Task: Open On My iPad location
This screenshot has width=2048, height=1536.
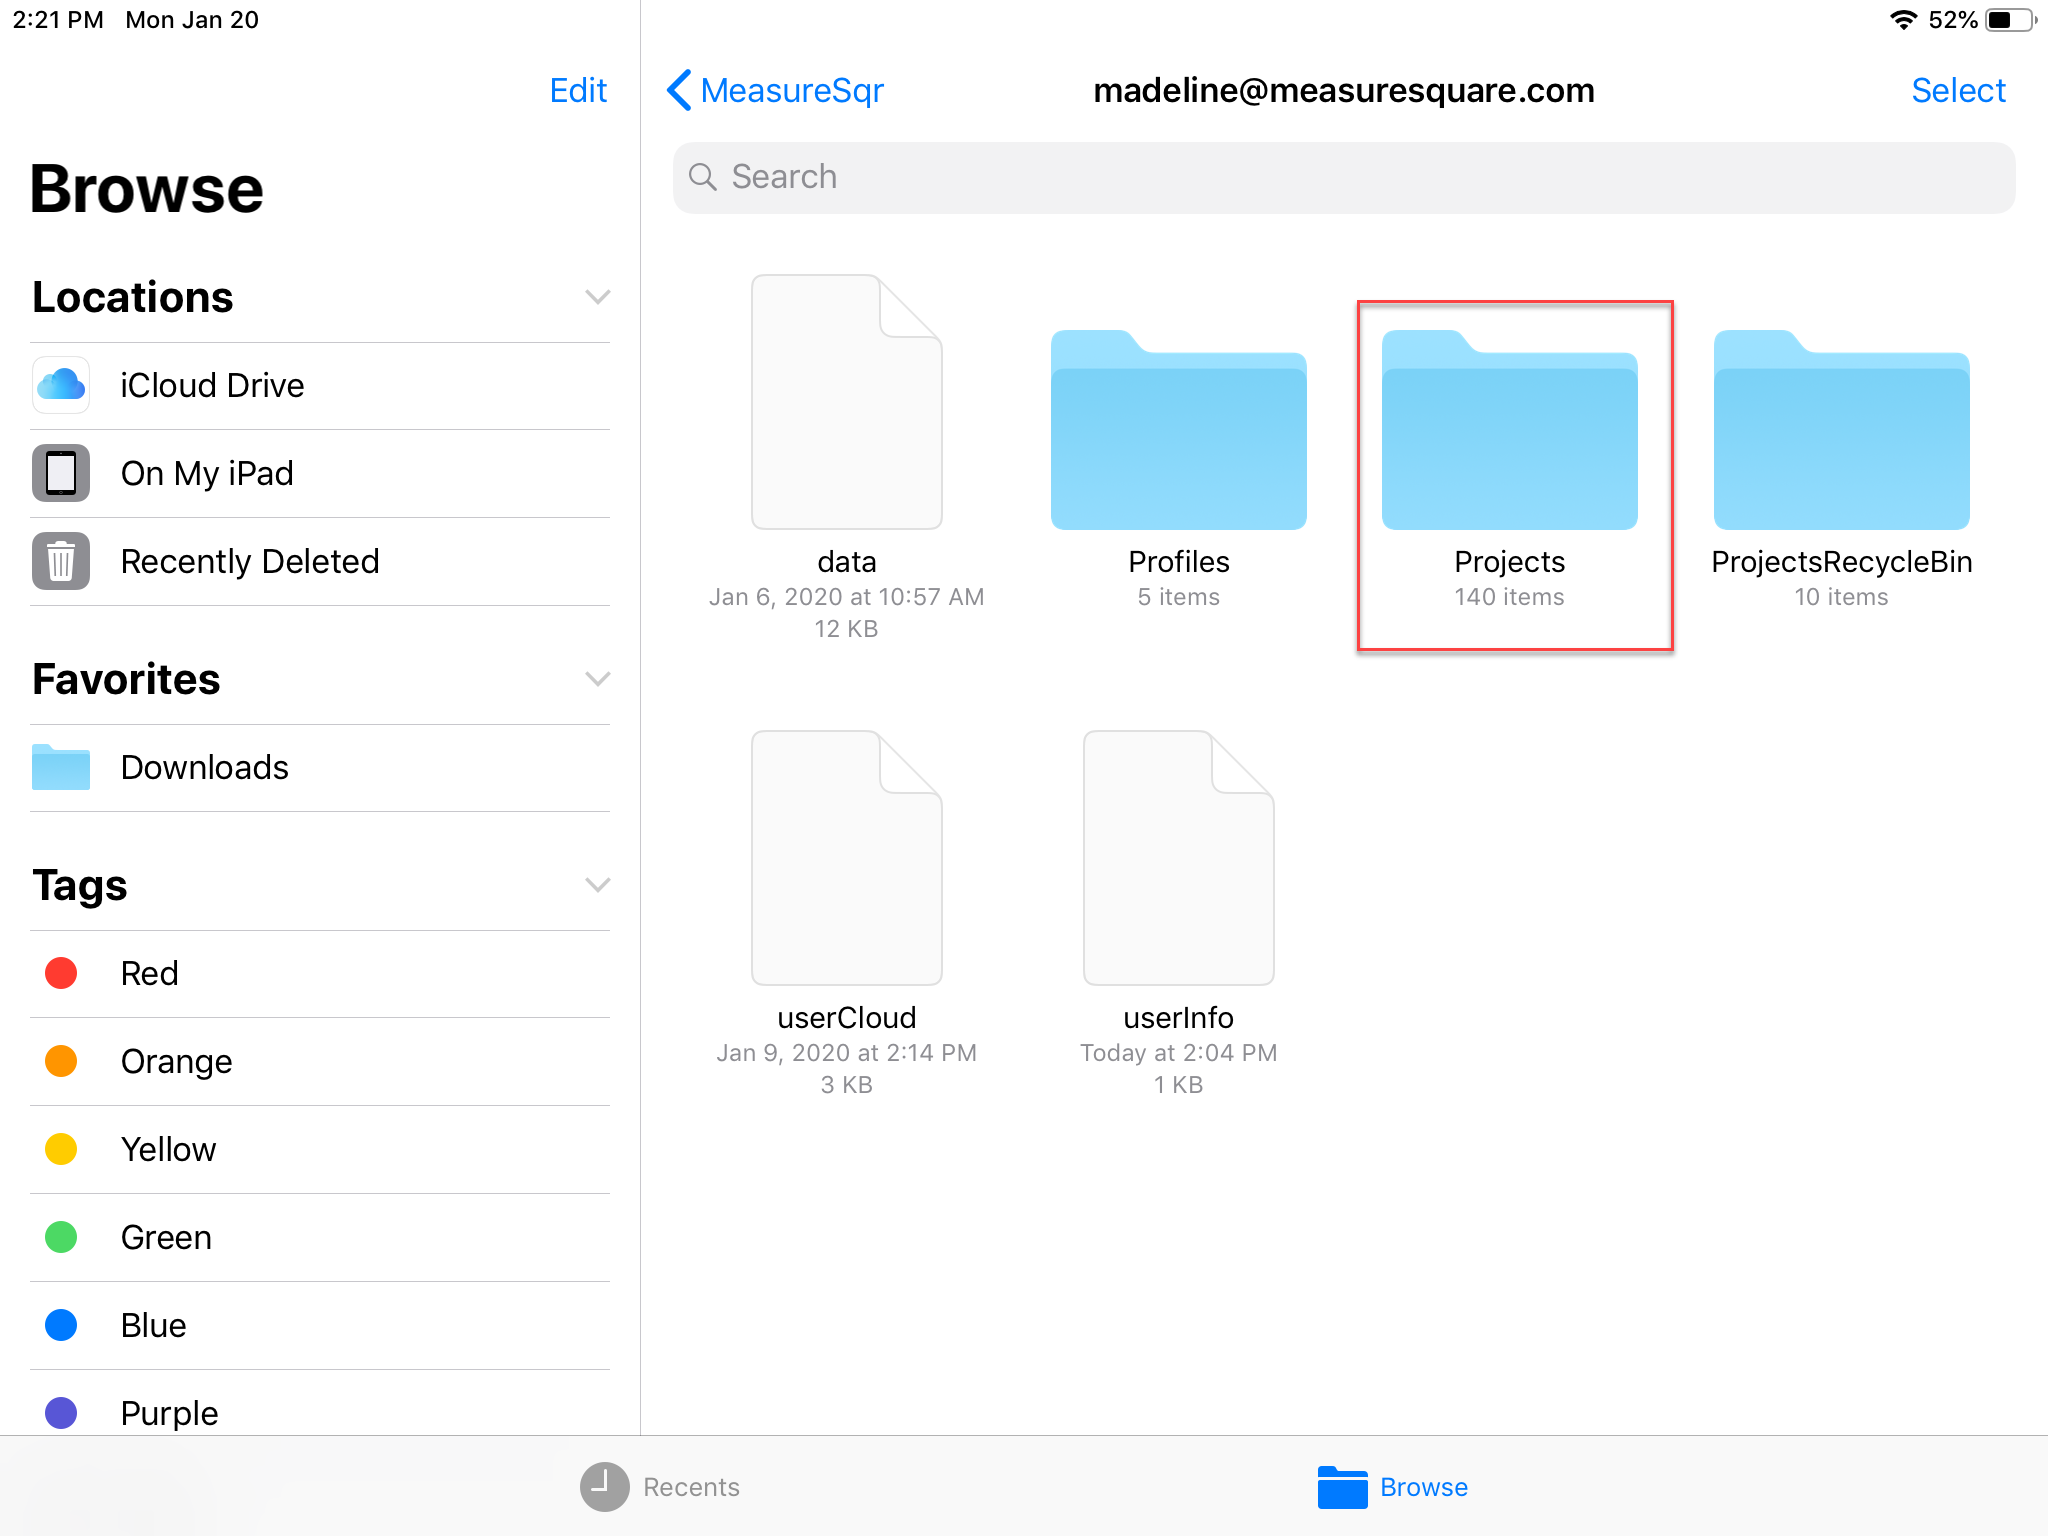Action: point(207,474)
